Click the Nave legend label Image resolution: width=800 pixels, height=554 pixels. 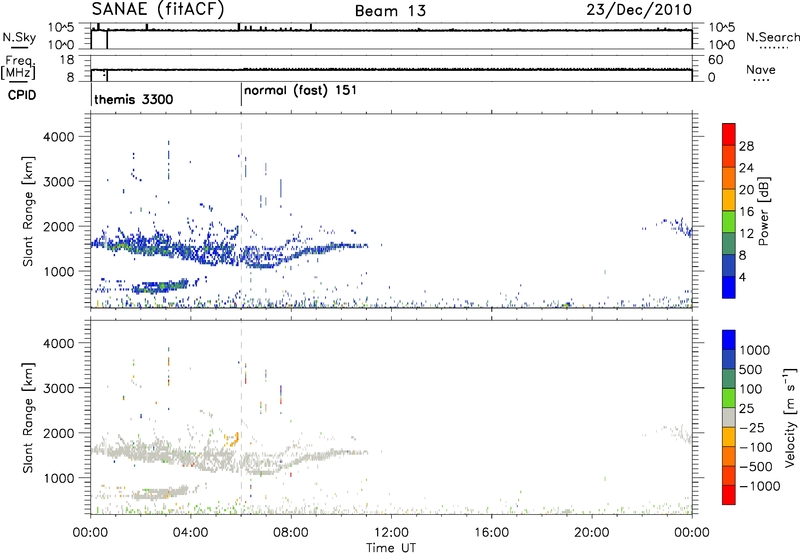(761, 70)
